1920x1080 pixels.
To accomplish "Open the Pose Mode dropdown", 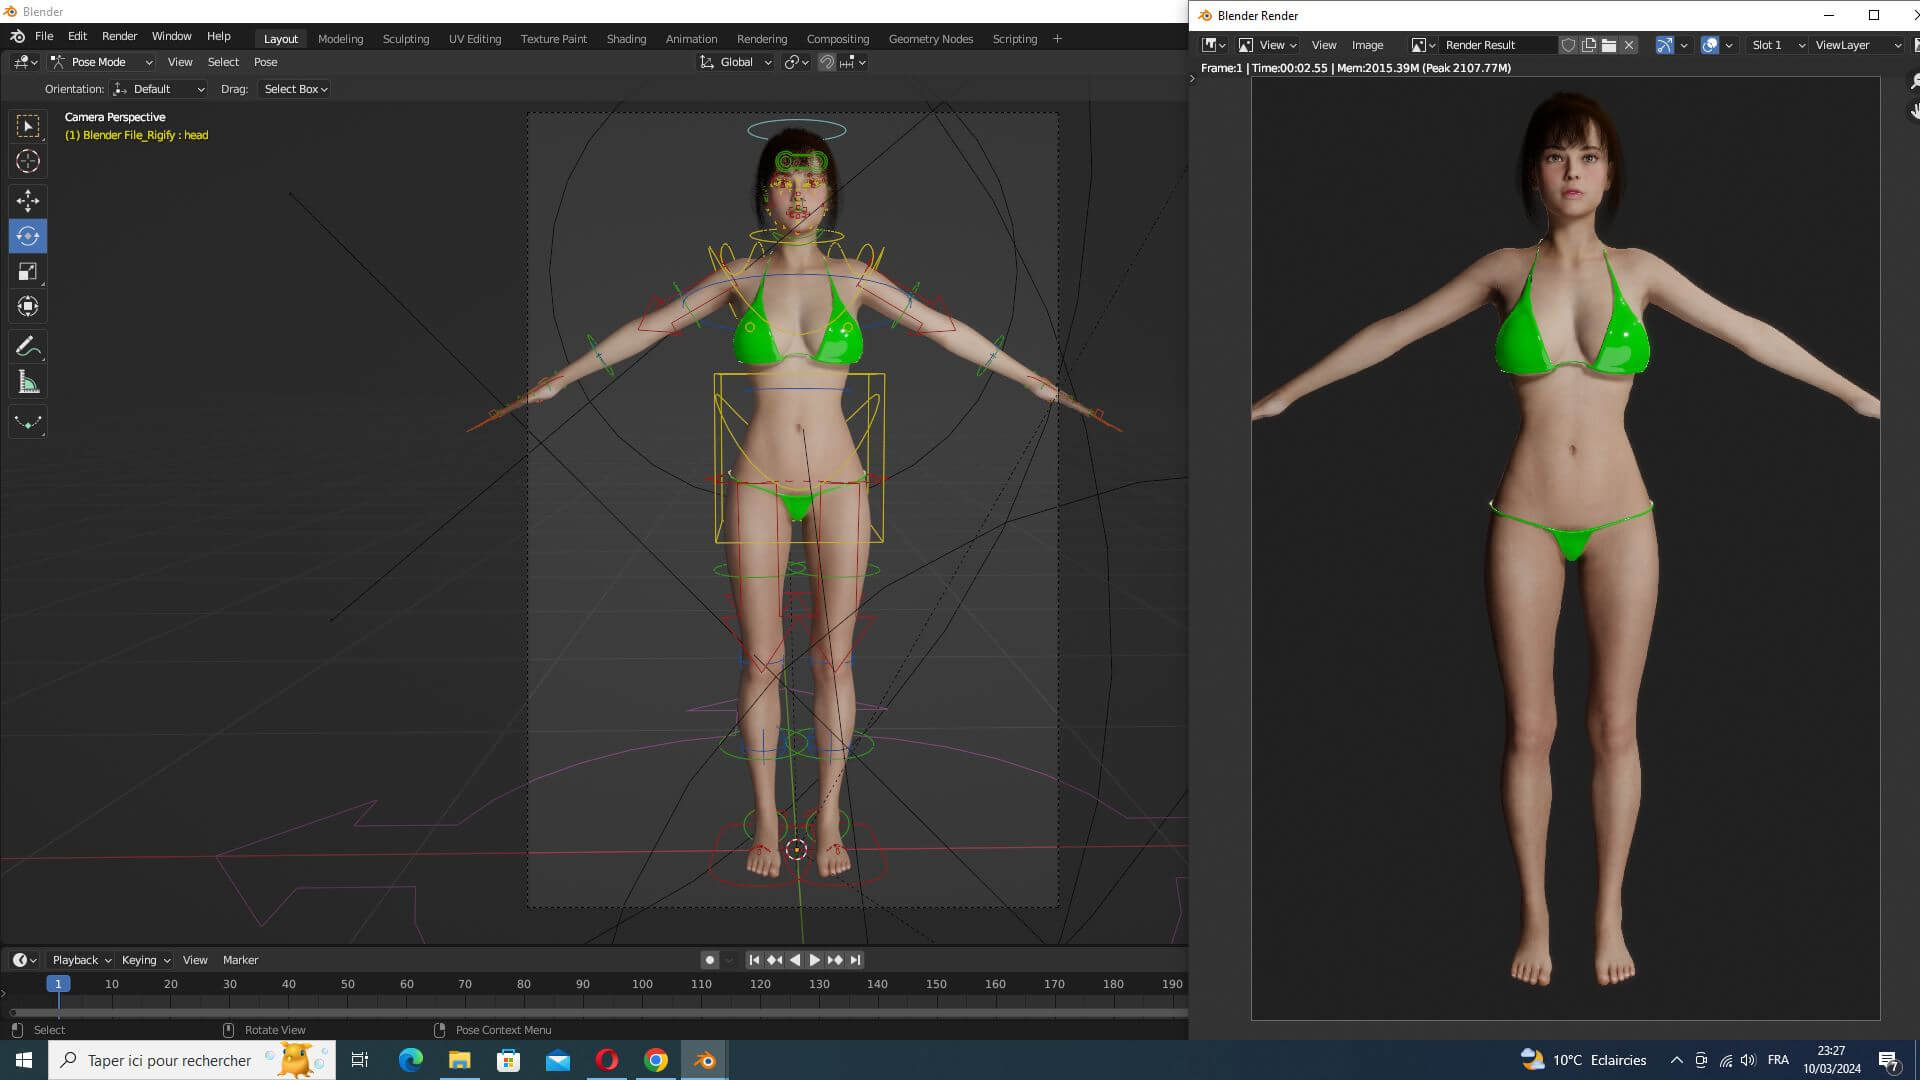I will [102, 62].
